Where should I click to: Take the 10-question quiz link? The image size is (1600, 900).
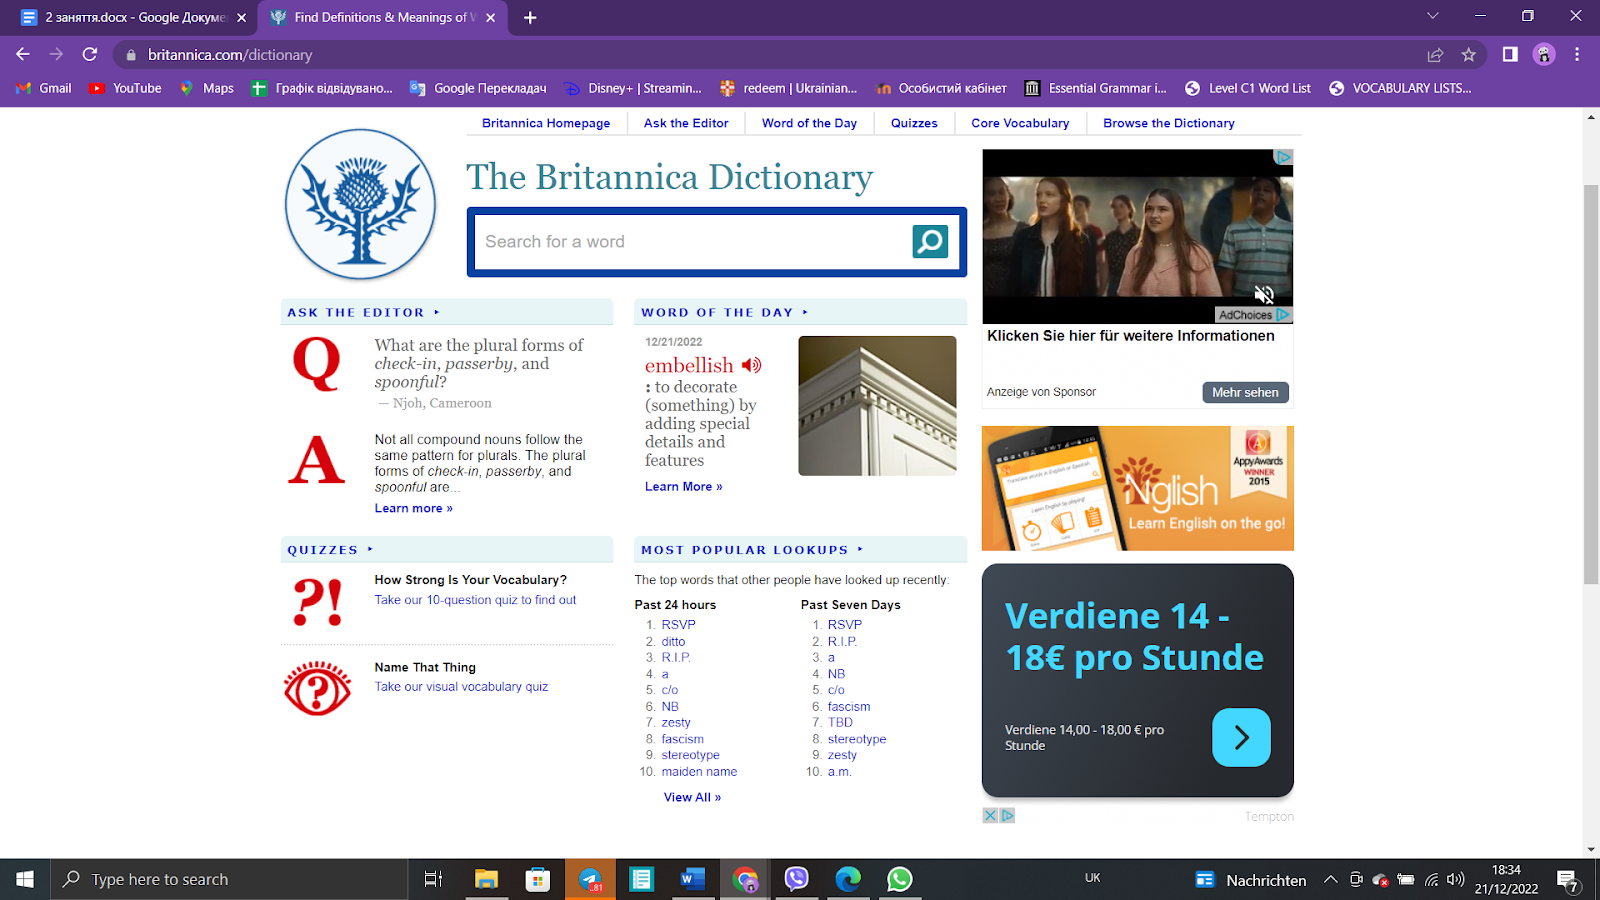click(x=475, y=600)
